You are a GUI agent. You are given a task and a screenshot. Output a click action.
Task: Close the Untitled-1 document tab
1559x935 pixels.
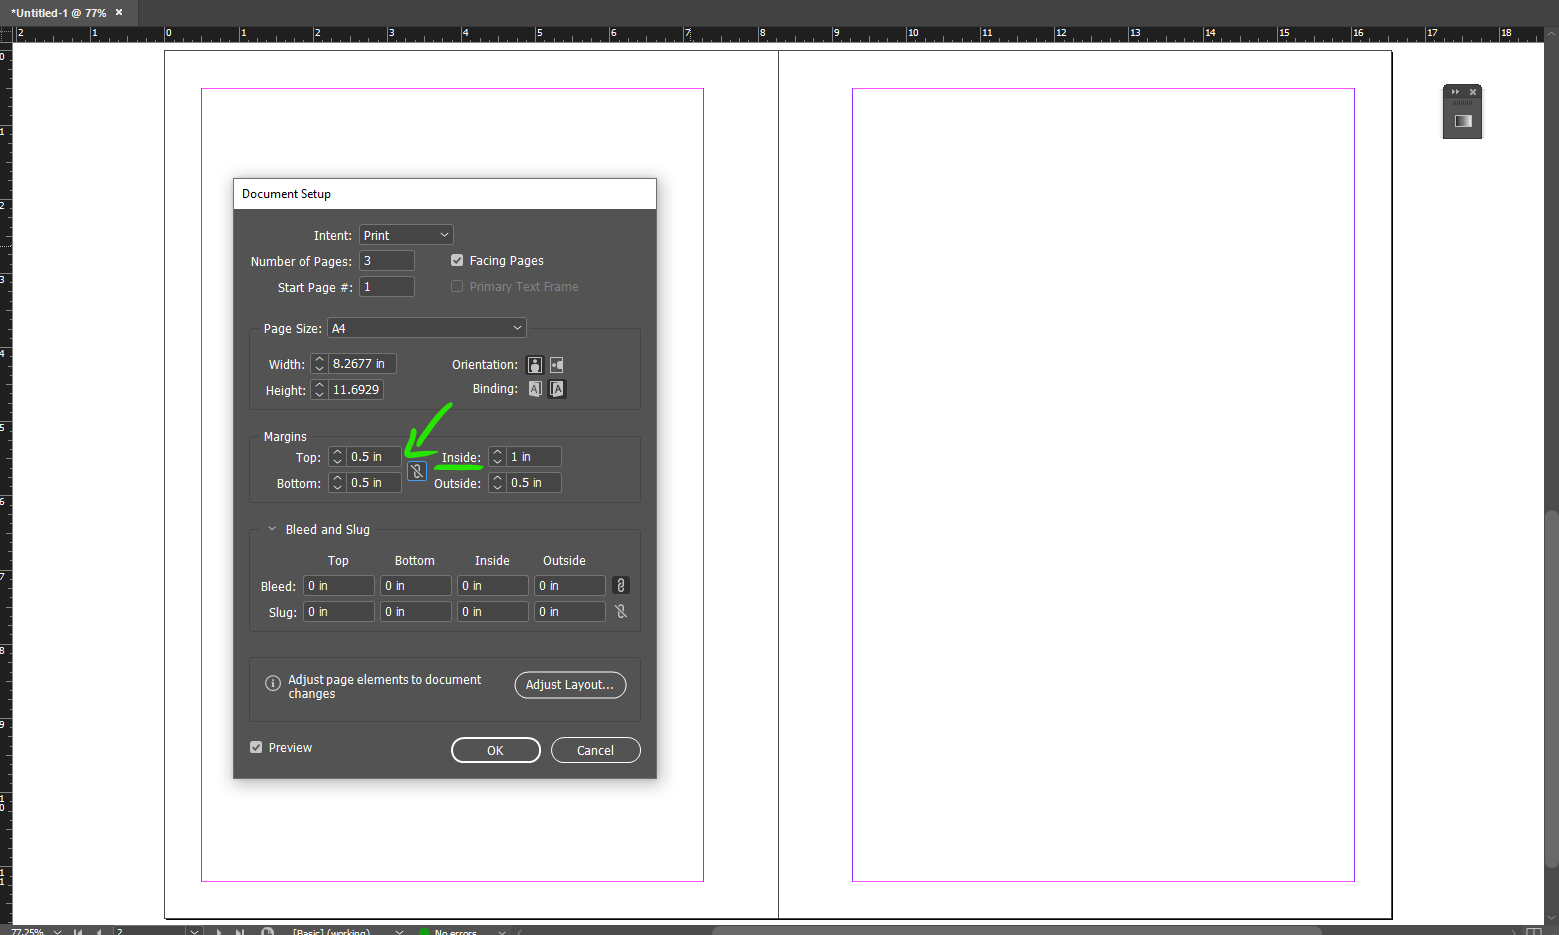(119, 13)
